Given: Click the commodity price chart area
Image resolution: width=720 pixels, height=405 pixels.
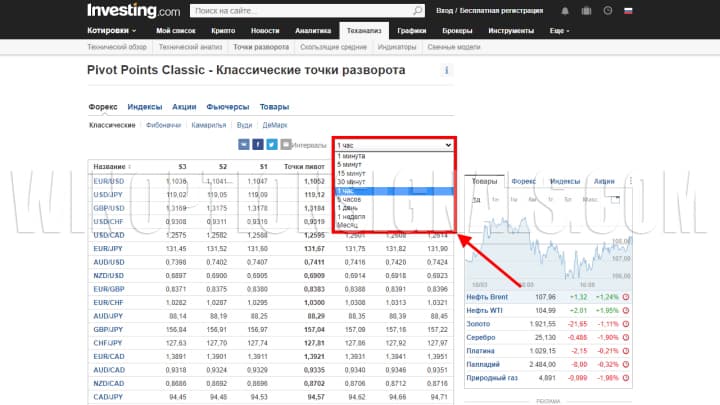Looking at the screenshot, I should click(x=548, y=248).
